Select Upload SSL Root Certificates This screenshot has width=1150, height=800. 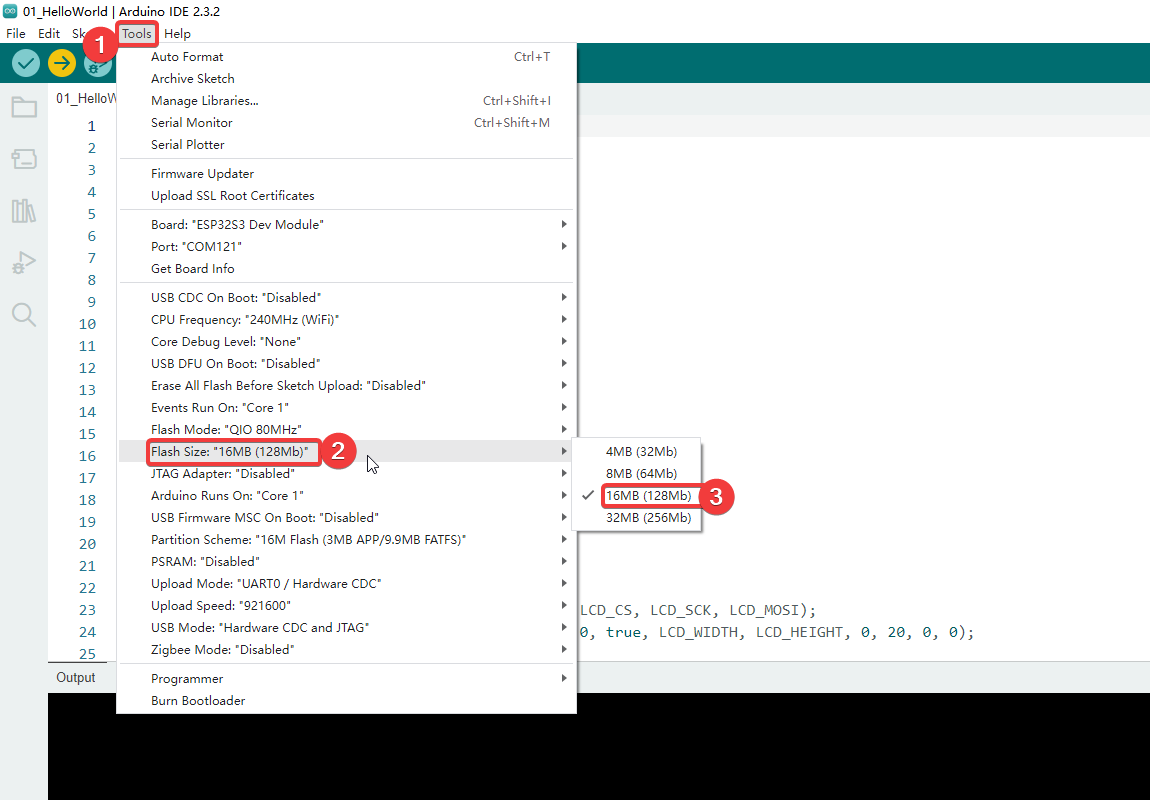pos(346,196)
